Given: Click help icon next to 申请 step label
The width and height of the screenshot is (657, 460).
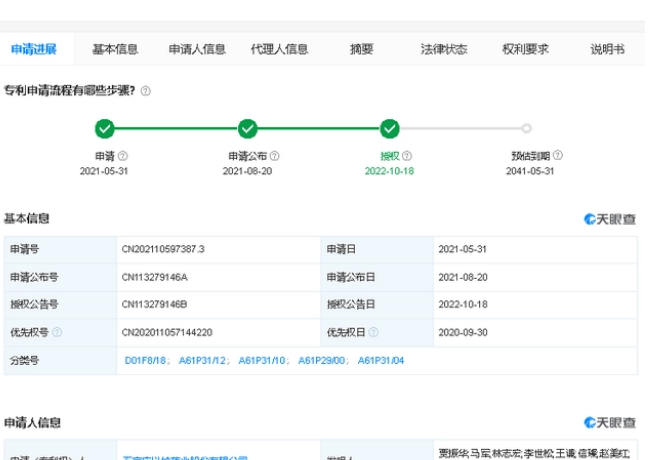Looking at the screenshot, I should click(x=123, y=156).
